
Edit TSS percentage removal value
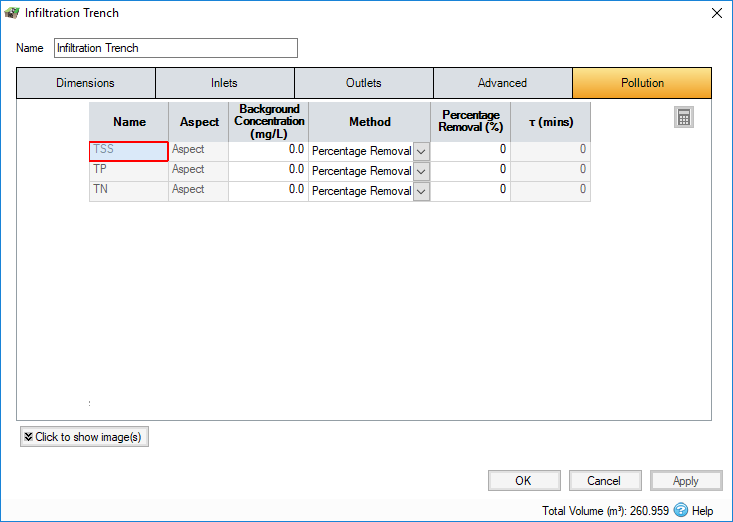coord(470,151)
